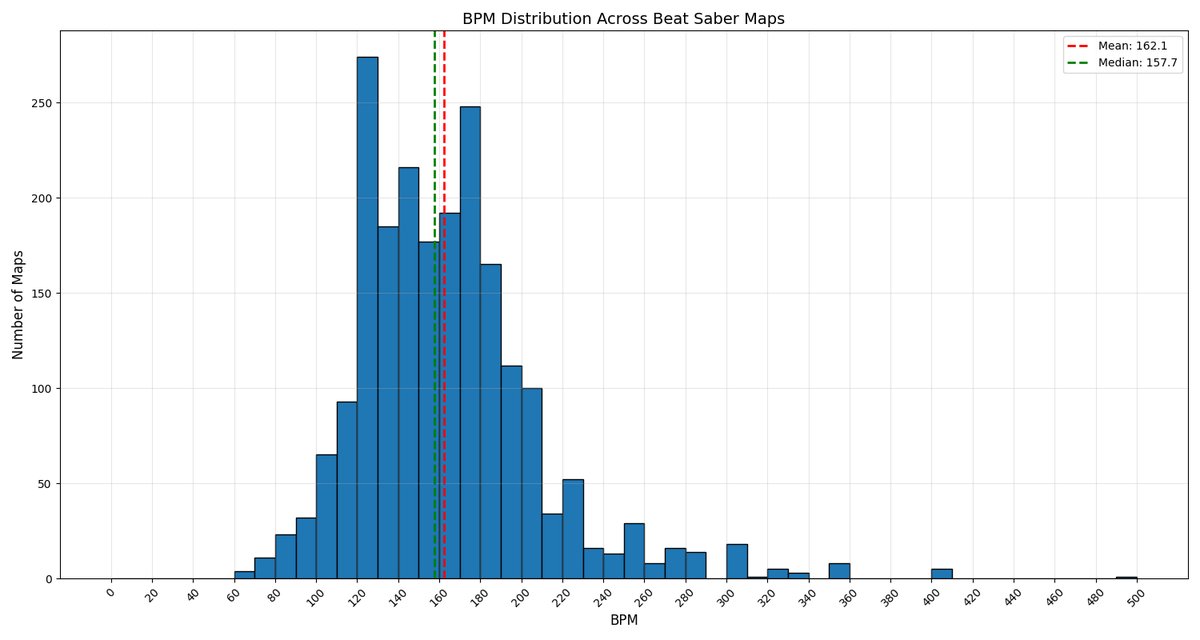Click the tallest histogram bar at 120 BPM
1200x640 pixels.
pos(367,318)
